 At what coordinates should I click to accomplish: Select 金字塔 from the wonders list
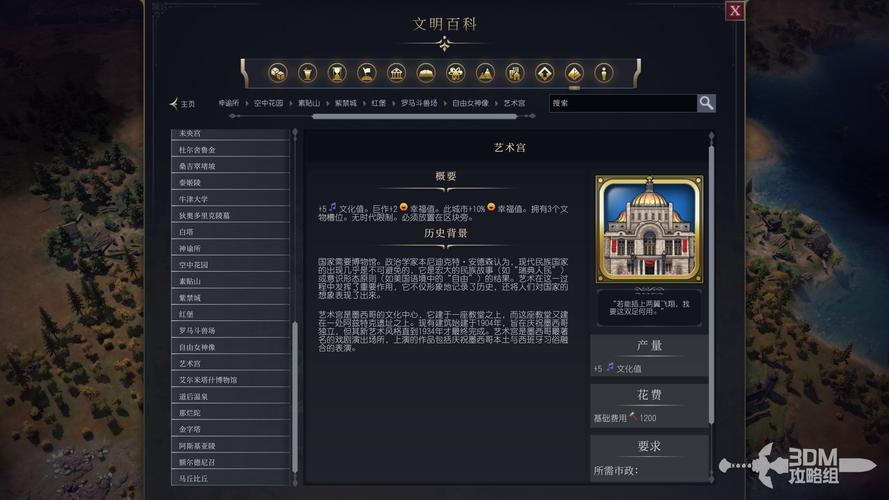click(190, 429)
